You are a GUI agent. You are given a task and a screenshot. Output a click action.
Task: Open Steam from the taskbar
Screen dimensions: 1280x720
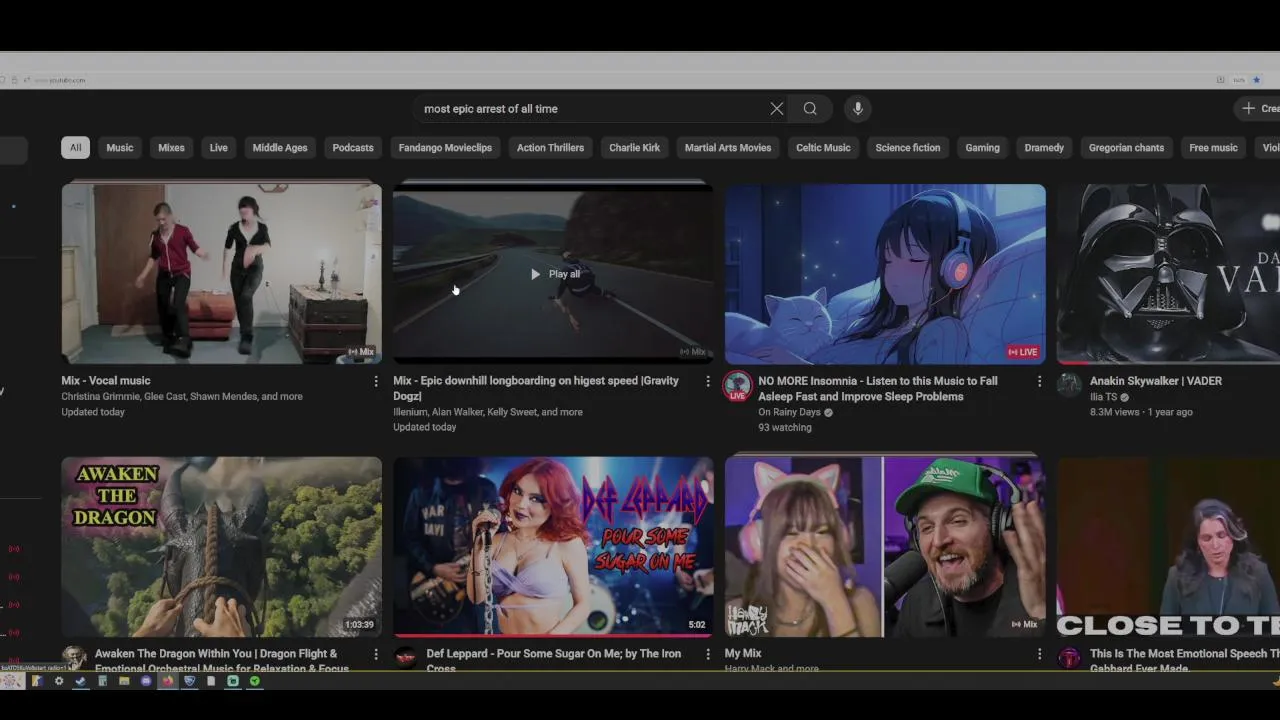point(80,681)
